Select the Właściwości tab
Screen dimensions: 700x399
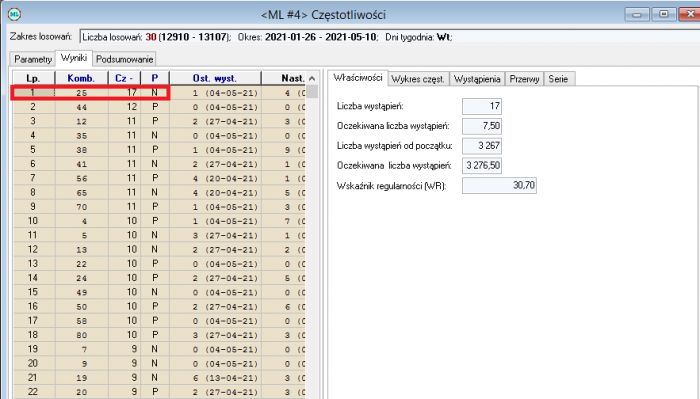coord(358,78)
